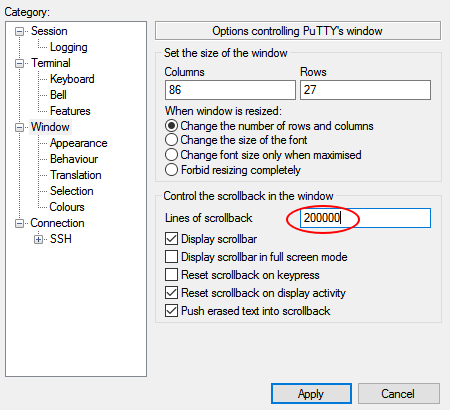Select 'Change the size of the font'
This screenshot has height=410, width=450.
(x=236, y=140)
